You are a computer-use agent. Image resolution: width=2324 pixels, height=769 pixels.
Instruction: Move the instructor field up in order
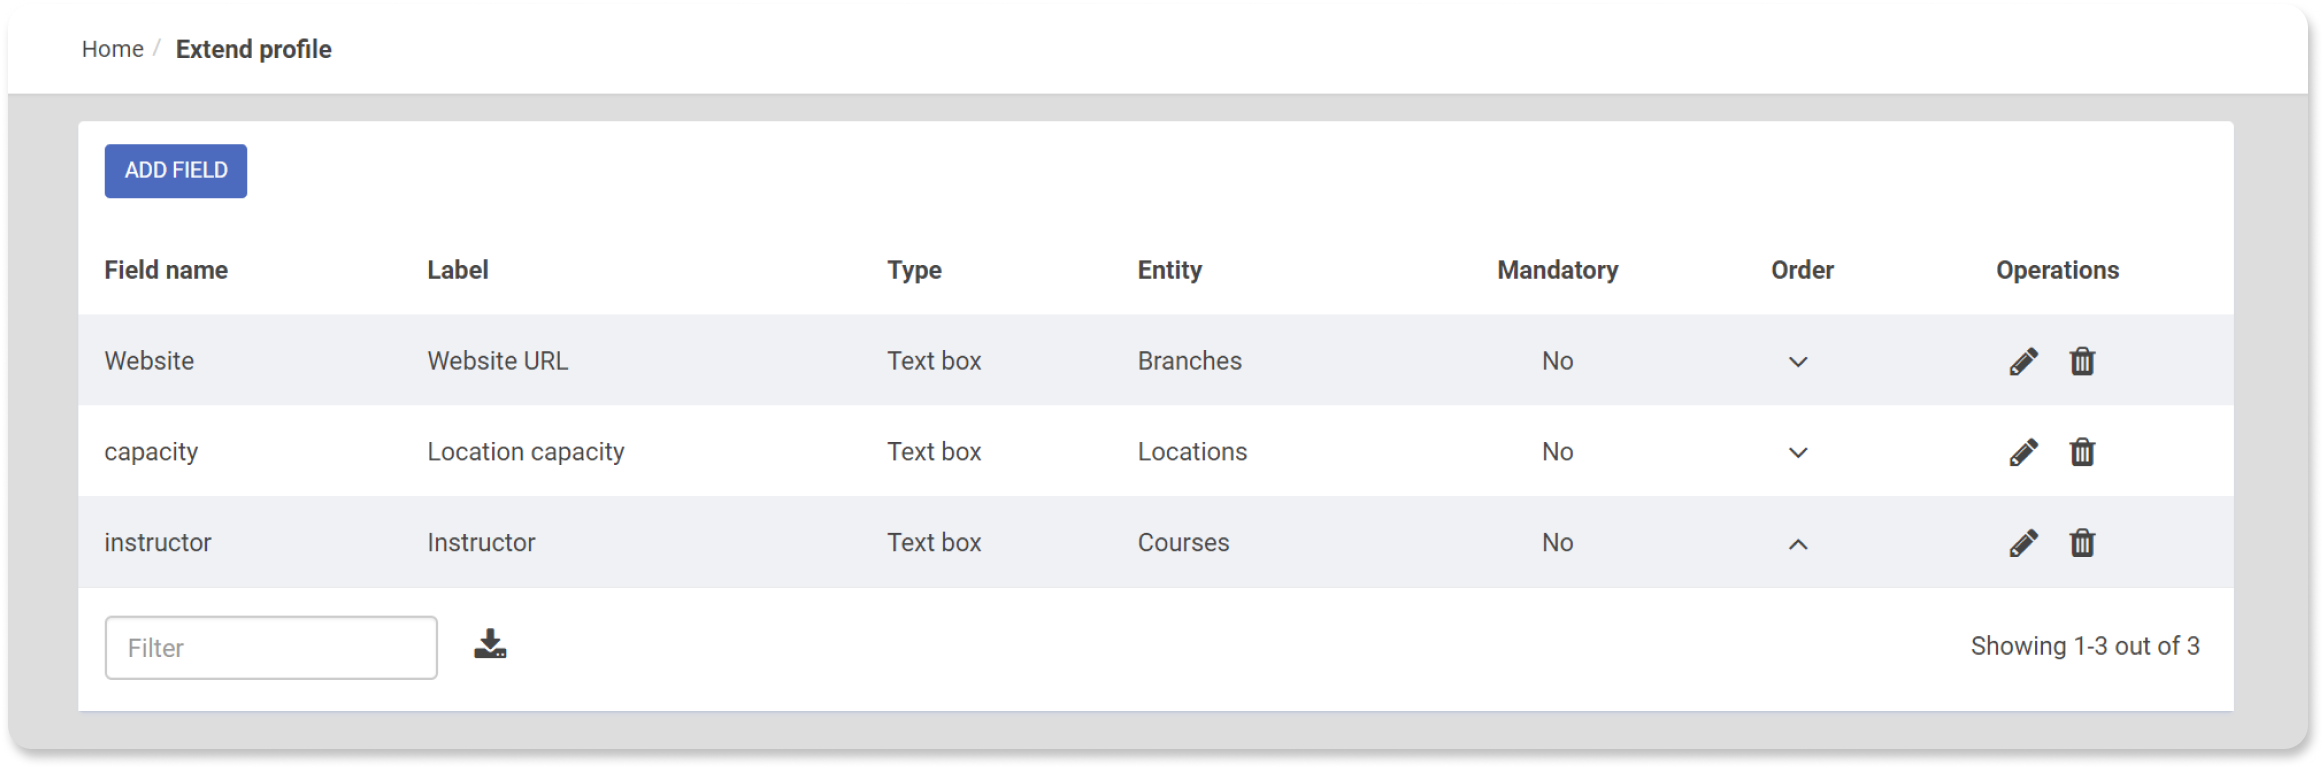1798,544
